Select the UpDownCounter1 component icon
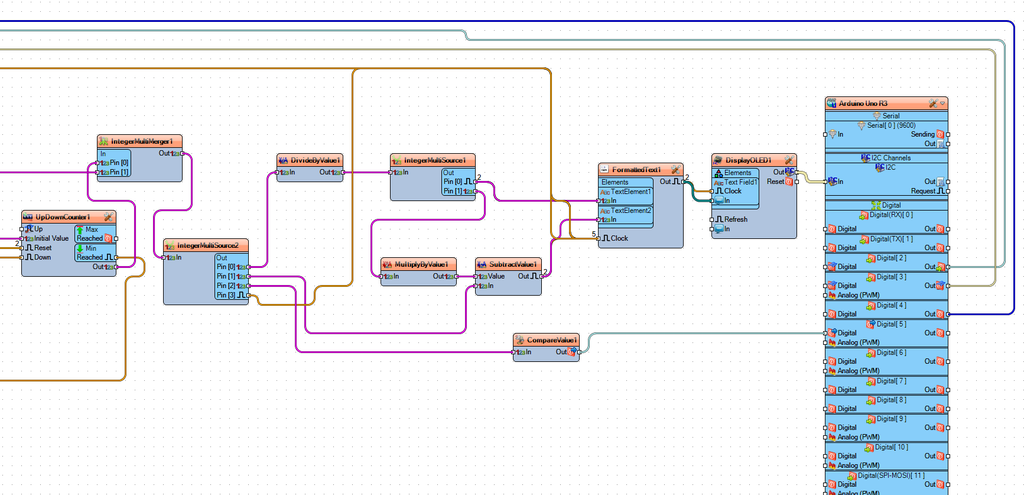The image size is (1024, 495). coord(28,216)
